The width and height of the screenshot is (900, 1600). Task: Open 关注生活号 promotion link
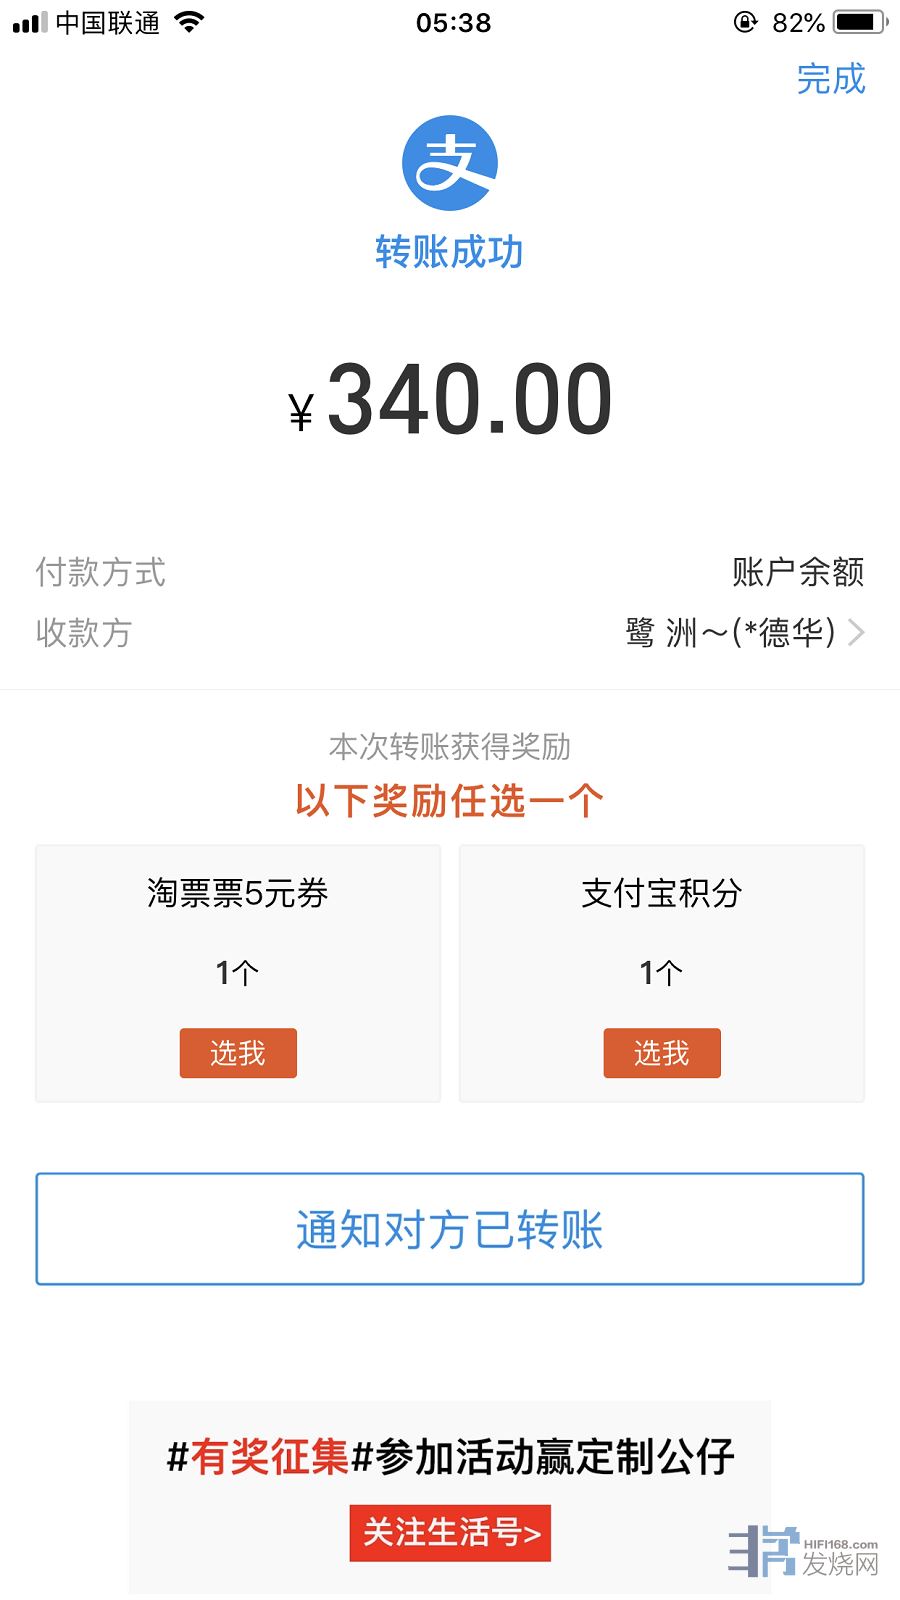pos(450,1532)
